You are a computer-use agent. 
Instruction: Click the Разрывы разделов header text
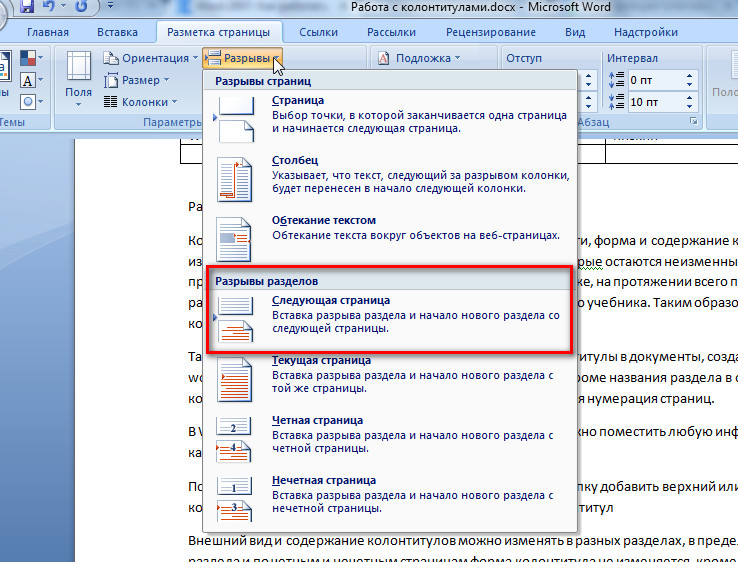266,281
